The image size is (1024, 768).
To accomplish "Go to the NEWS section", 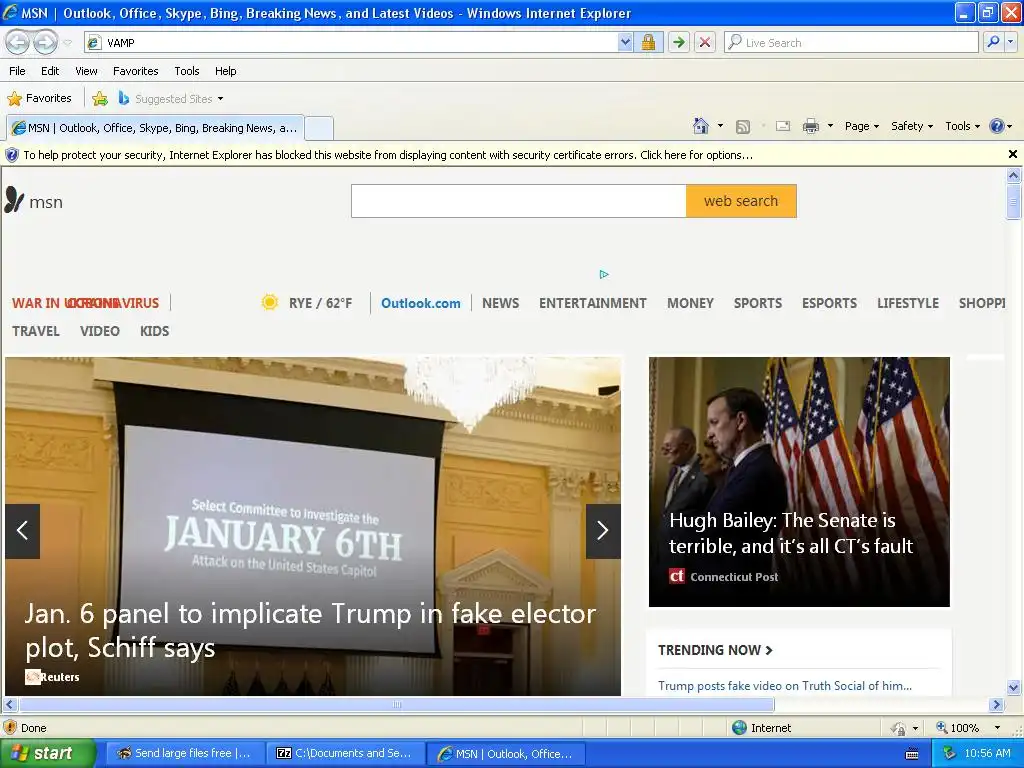I will [500, 303].
